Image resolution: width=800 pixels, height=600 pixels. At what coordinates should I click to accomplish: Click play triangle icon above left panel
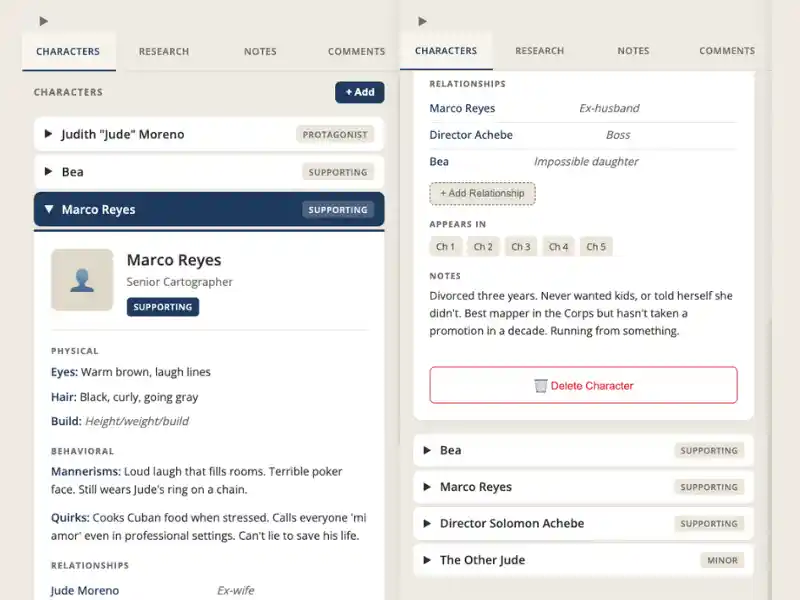pyautogui.click(x=43, y=21)
